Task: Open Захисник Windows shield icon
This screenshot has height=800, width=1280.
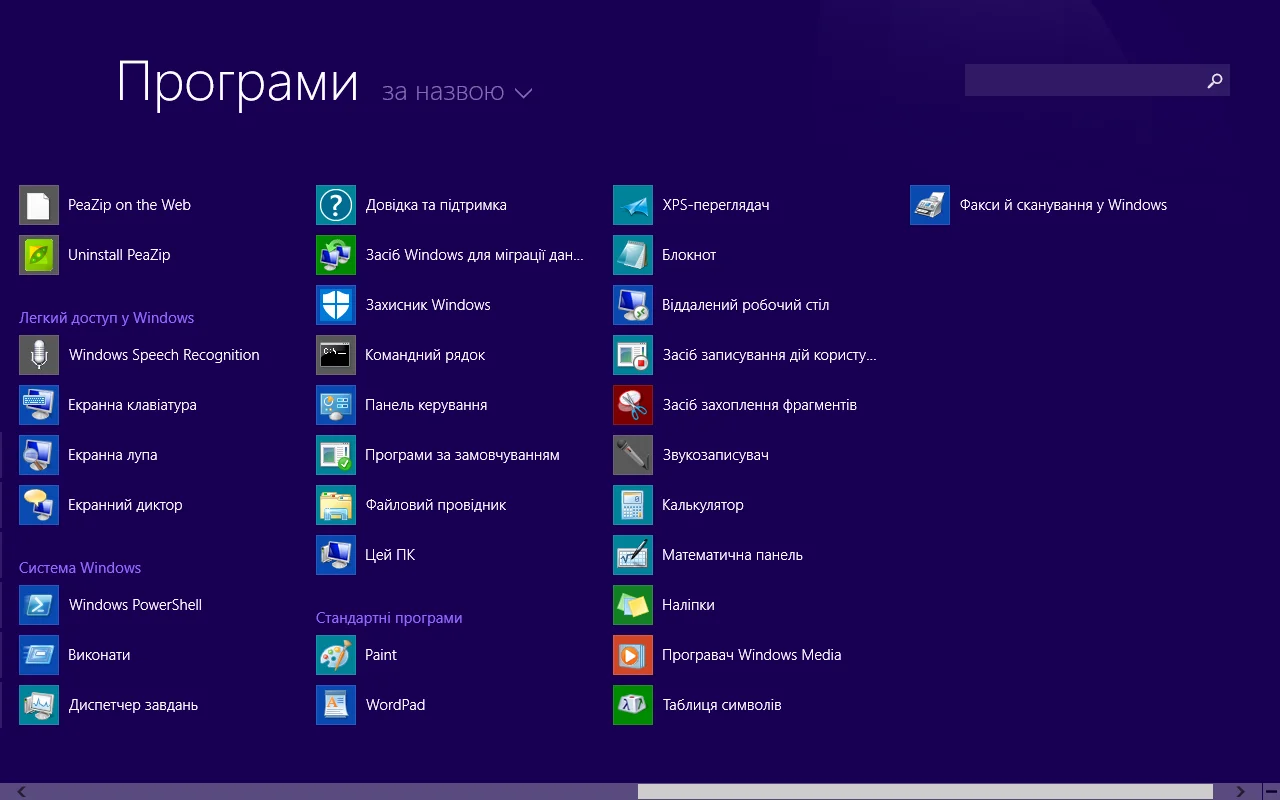Action: pyautogui.click(x=336, y=305)
